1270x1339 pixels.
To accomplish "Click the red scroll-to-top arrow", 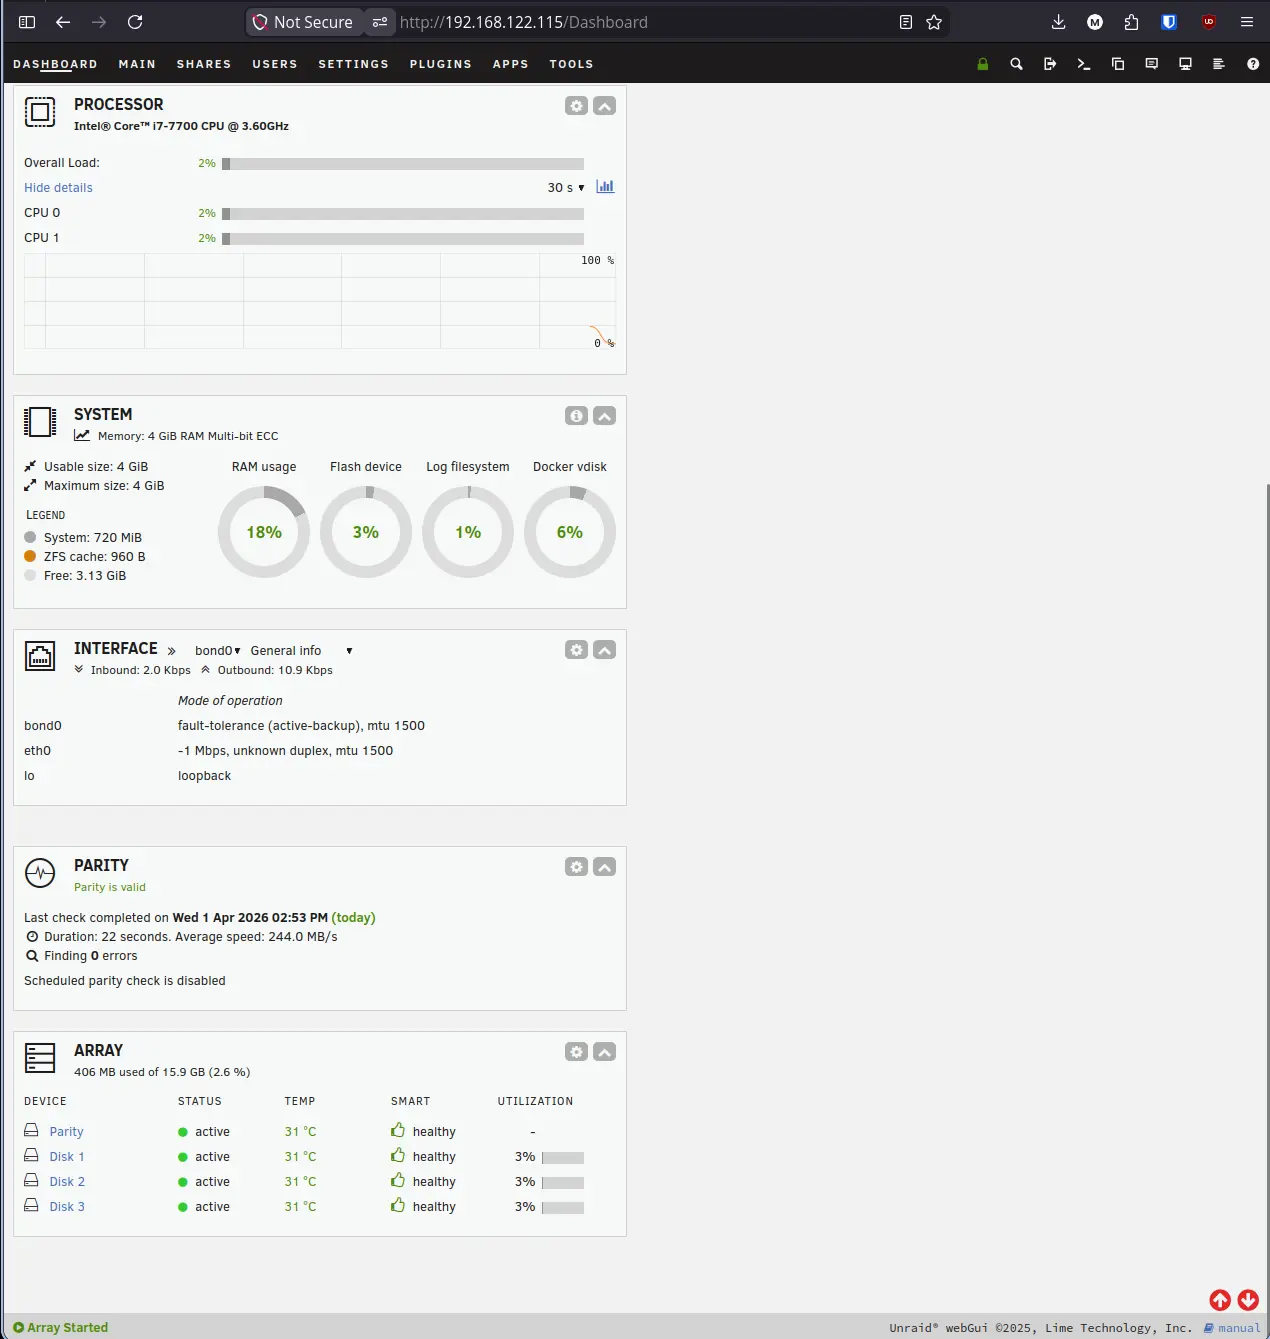I will point(1220,1300).
